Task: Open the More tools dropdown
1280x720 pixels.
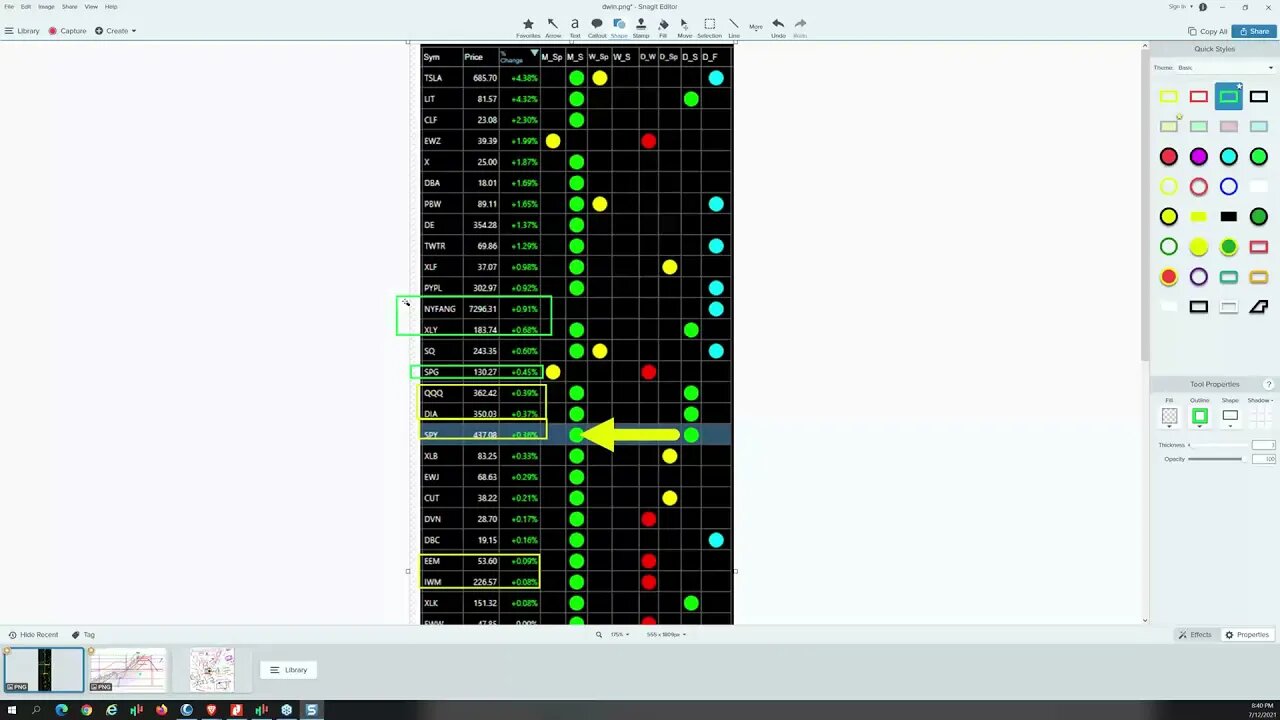Action: [x=756, y=27]
